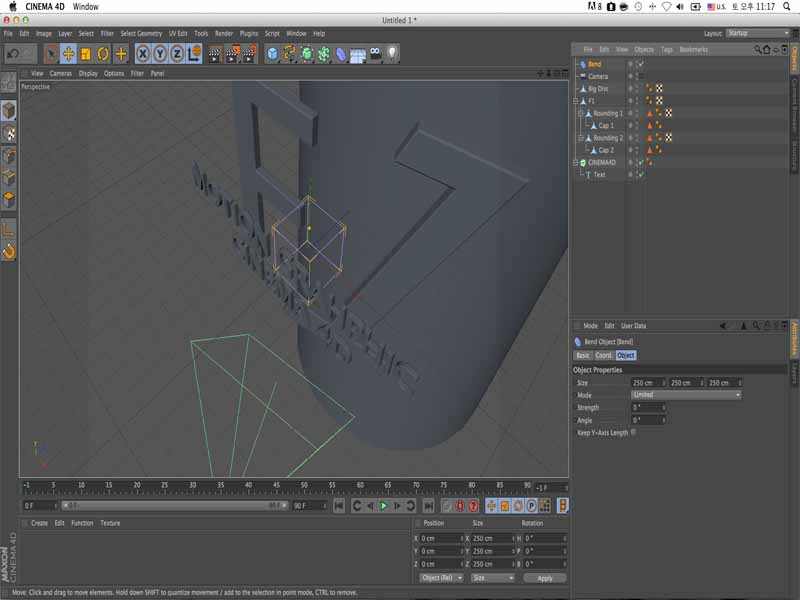The image size is (800, 600).
Task: Add a camera object from toolbar
Action: pyautogui.click(x=376, y=54)
